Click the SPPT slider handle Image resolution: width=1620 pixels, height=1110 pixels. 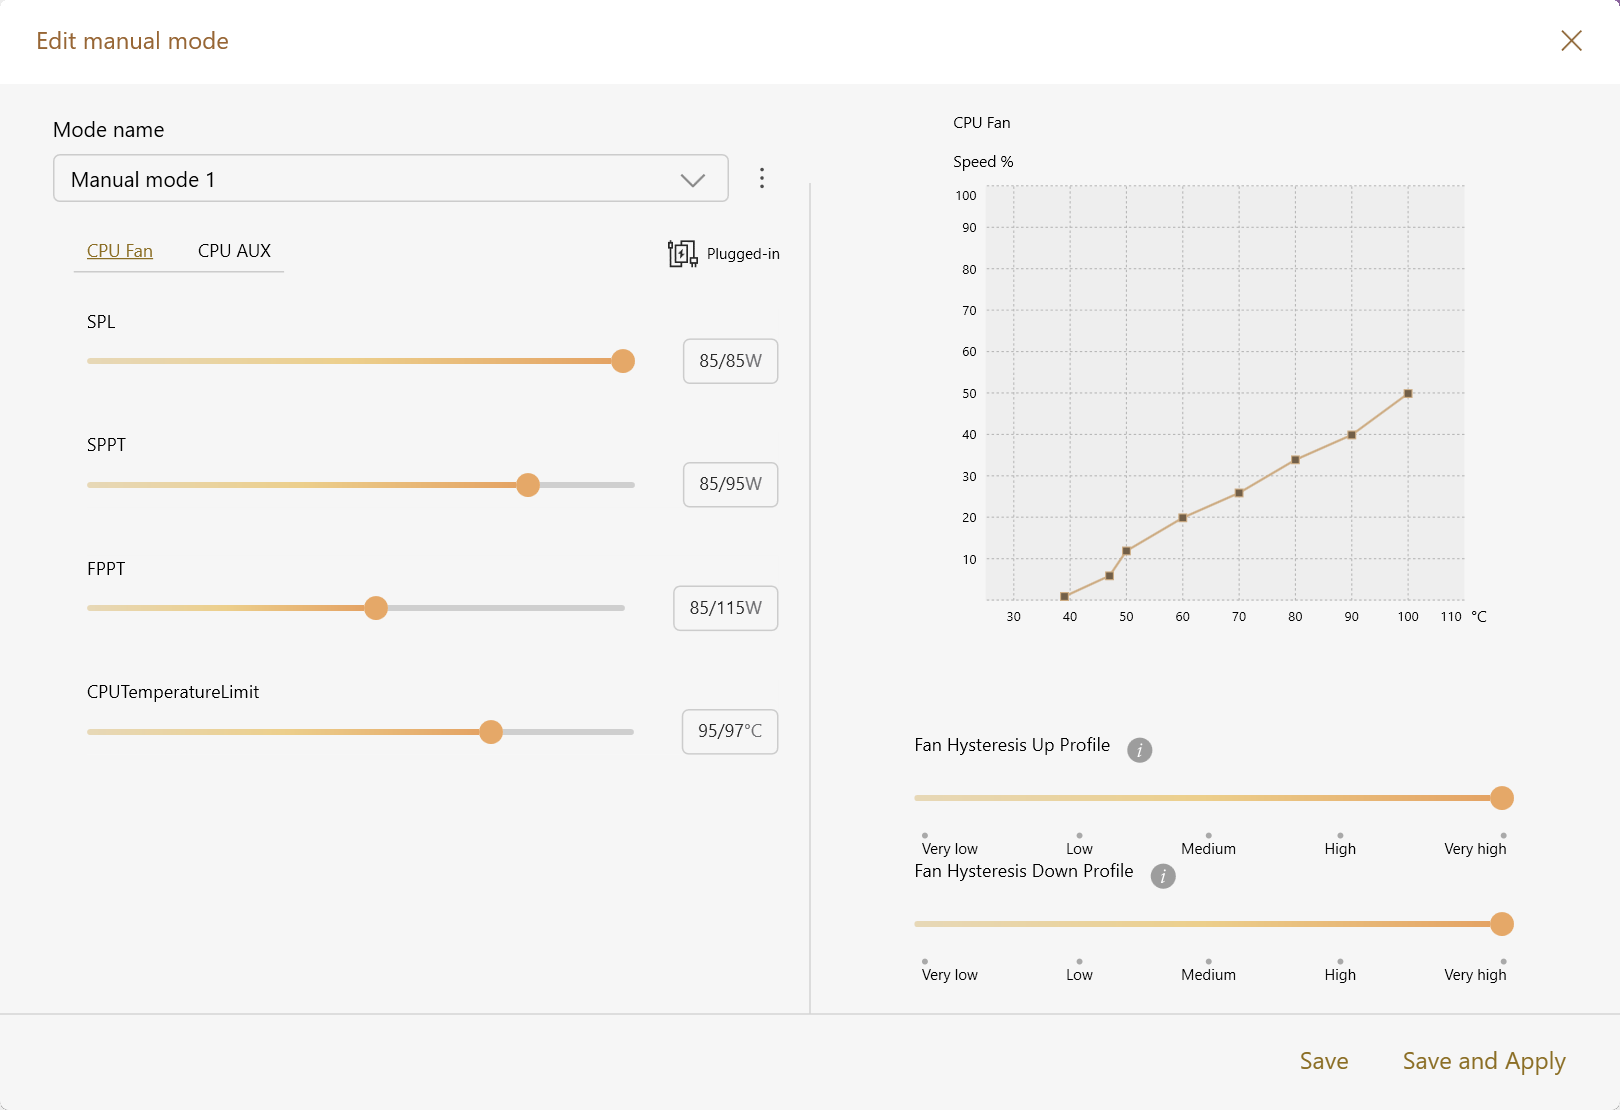[528, 485]
